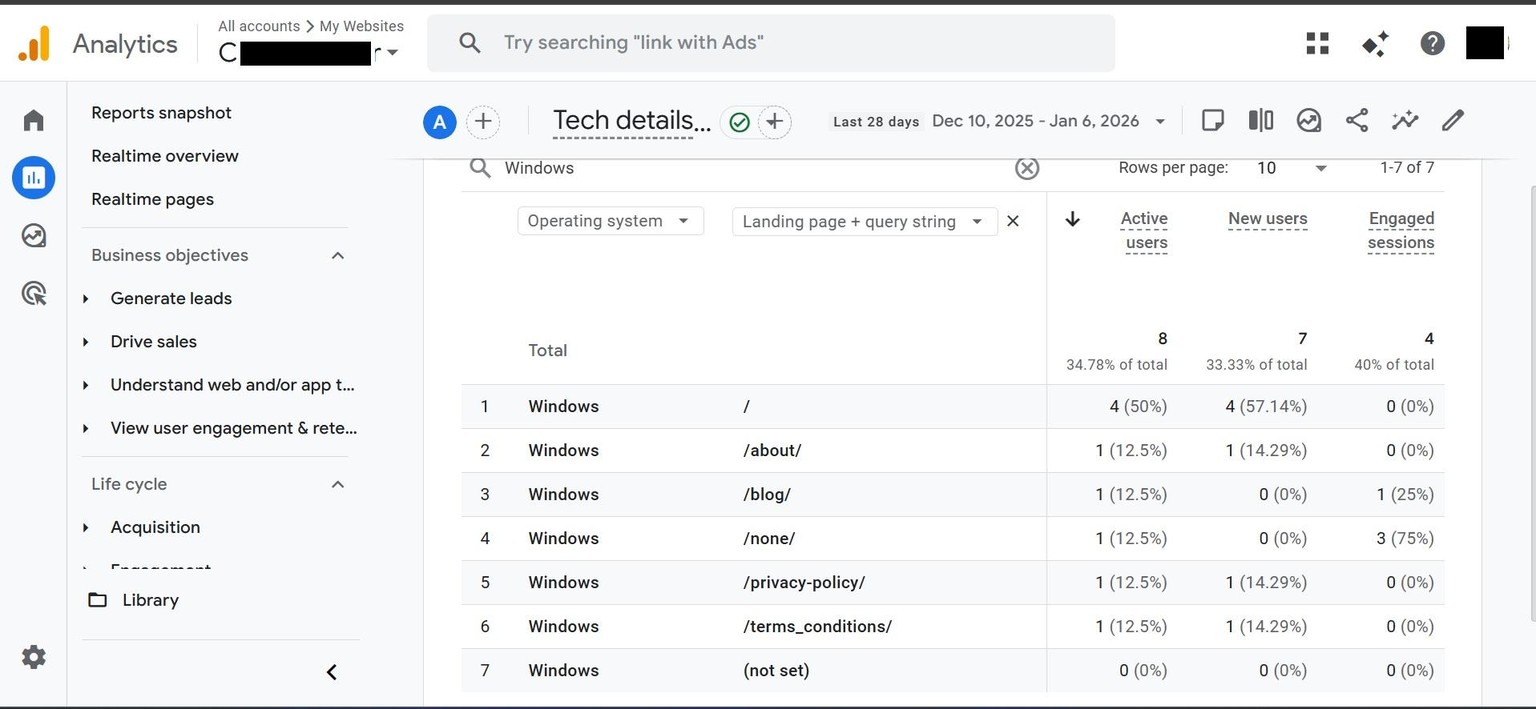Viewport: 1536px width, 709px height.
Task: Open Landing page + query string dropdown
Action: tap(865, 221)
